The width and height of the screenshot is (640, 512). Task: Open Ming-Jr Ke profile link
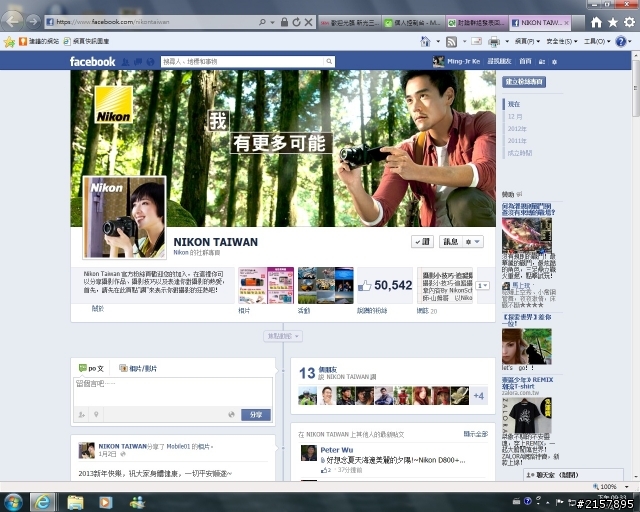463,61
